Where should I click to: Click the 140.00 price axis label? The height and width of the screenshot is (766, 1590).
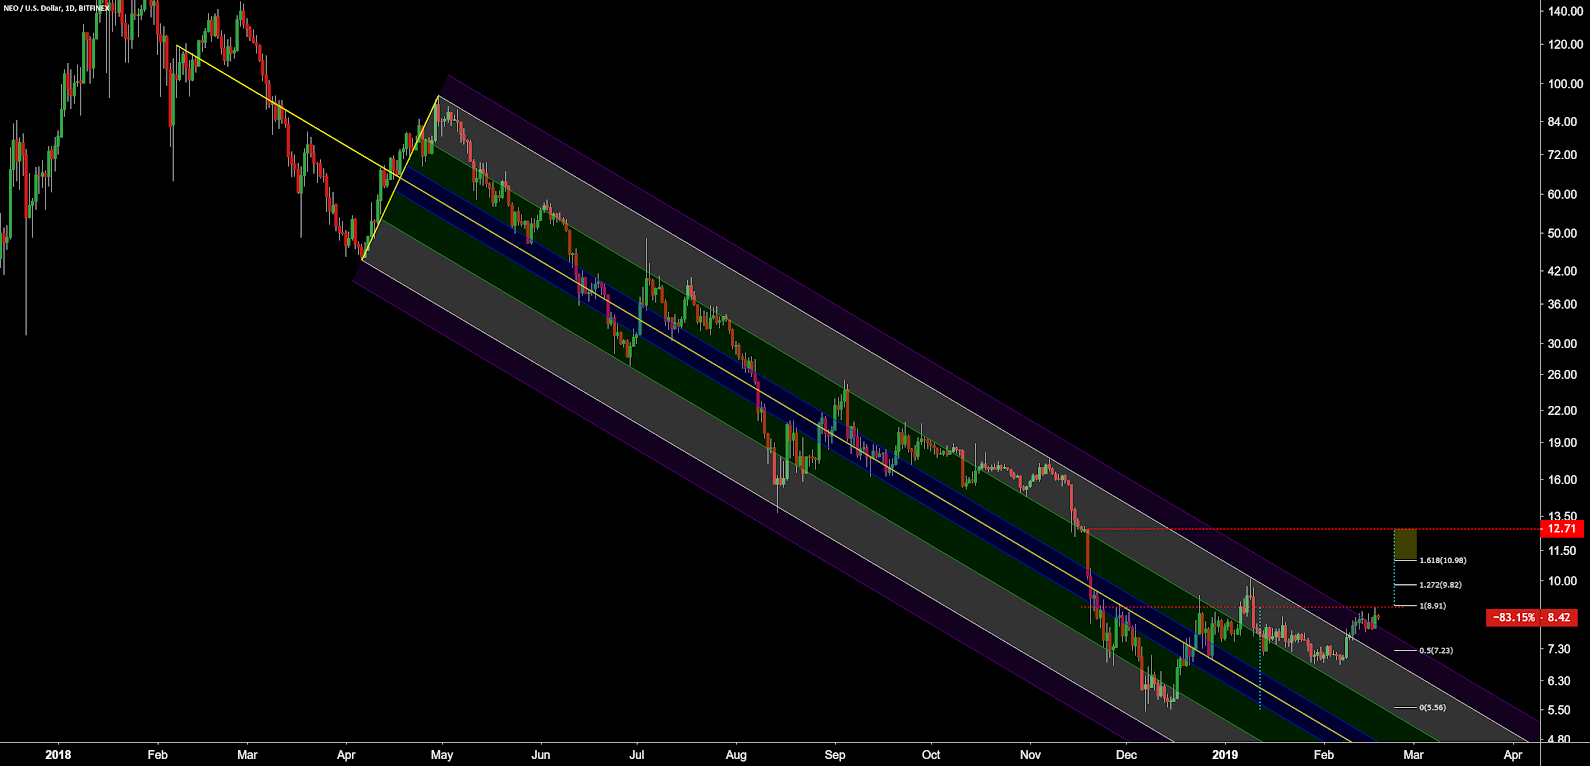click(x=1564, y=11)
